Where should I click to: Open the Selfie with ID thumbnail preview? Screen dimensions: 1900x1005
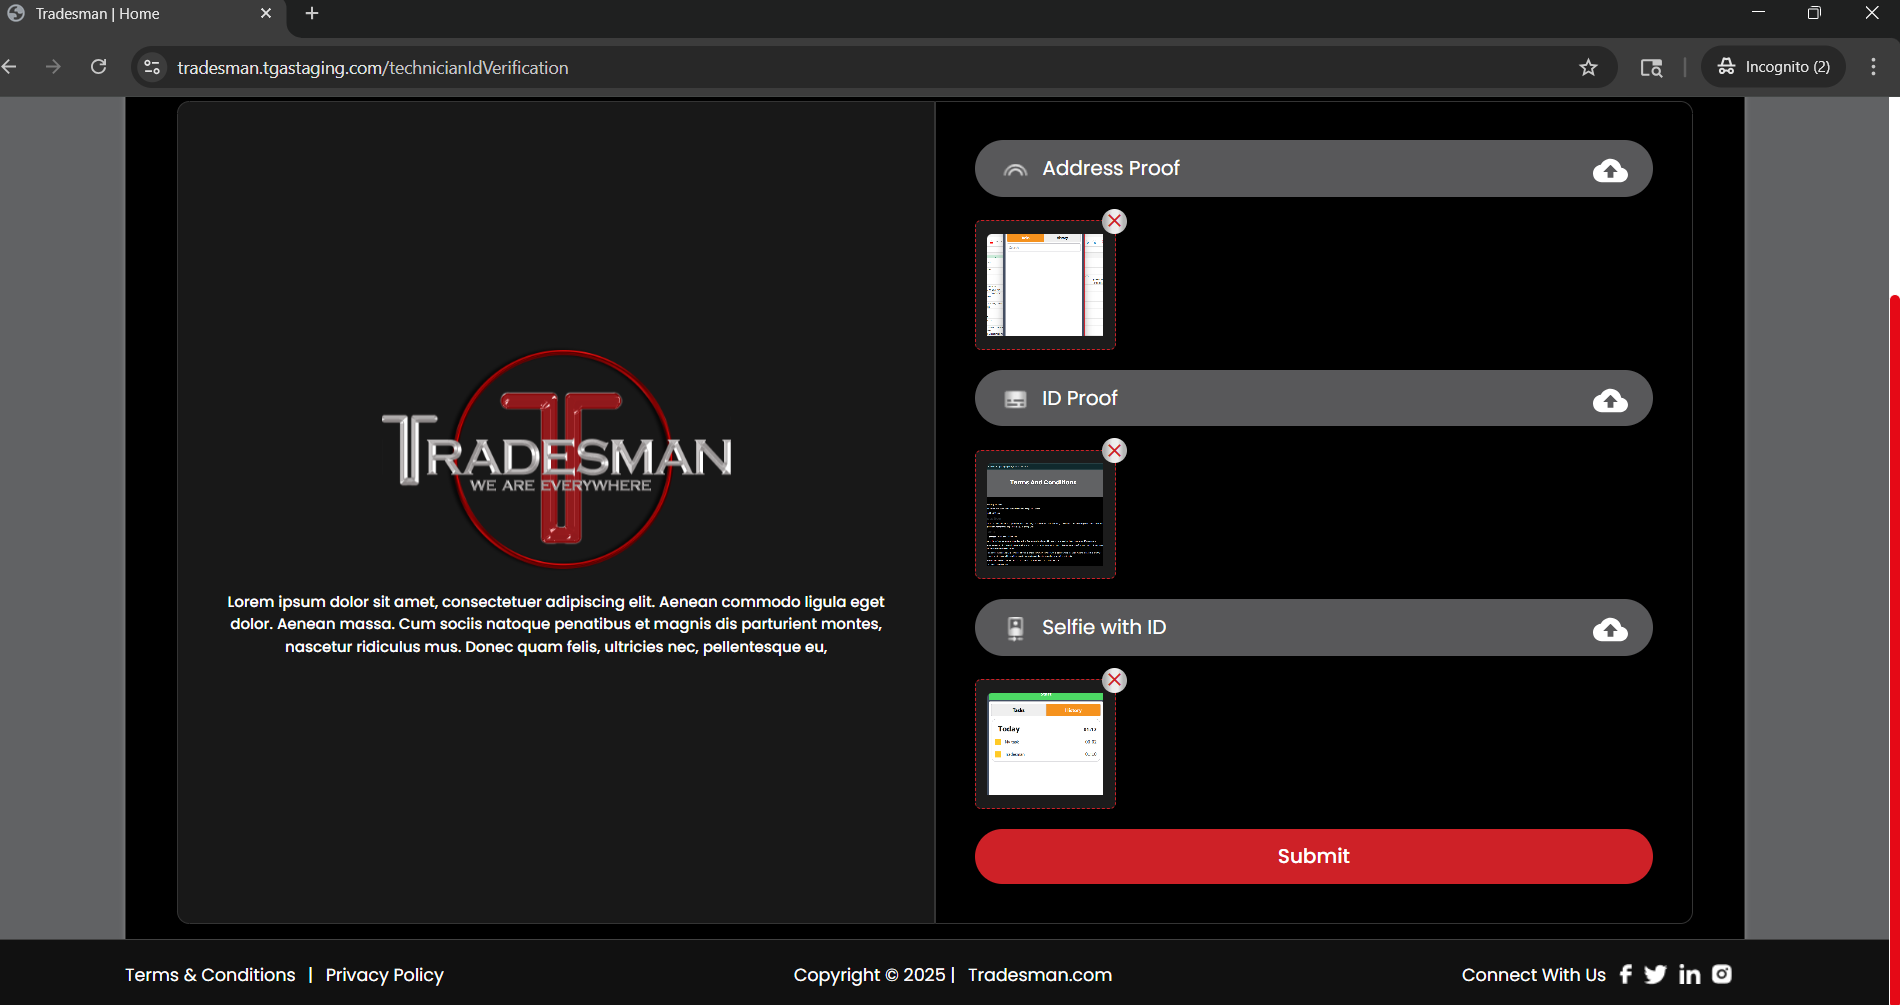(1045, 744)
